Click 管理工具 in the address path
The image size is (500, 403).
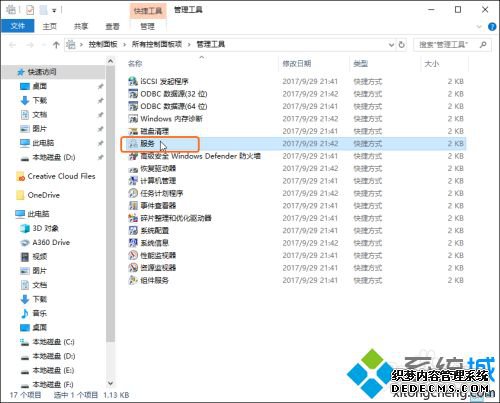(211, 44)
